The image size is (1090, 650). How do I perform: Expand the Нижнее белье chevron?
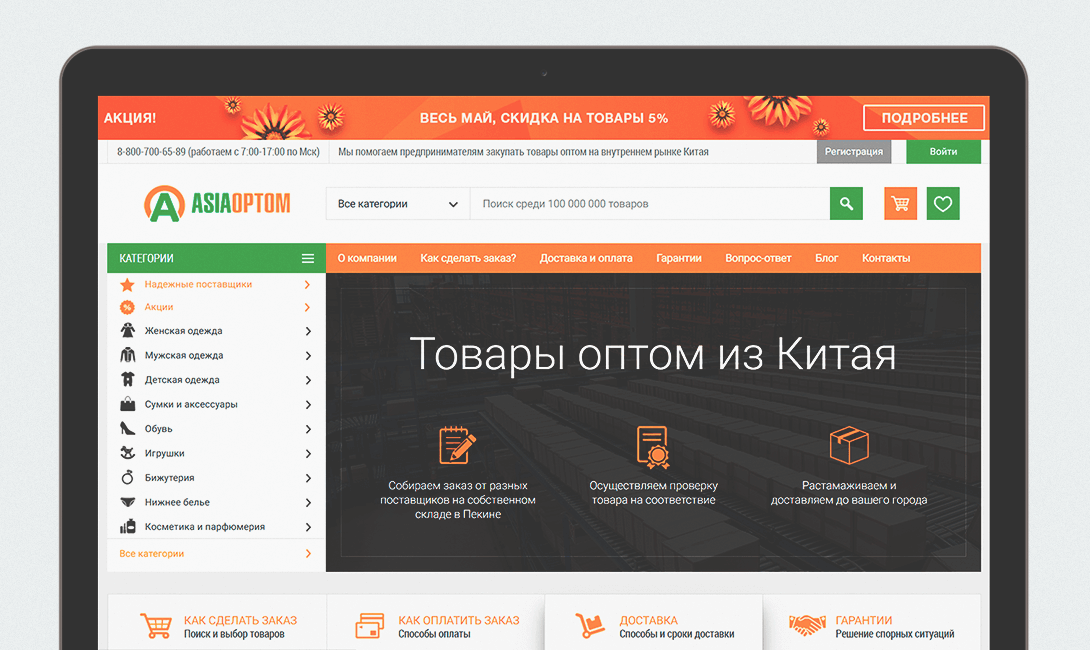click(x=307, y=503)
